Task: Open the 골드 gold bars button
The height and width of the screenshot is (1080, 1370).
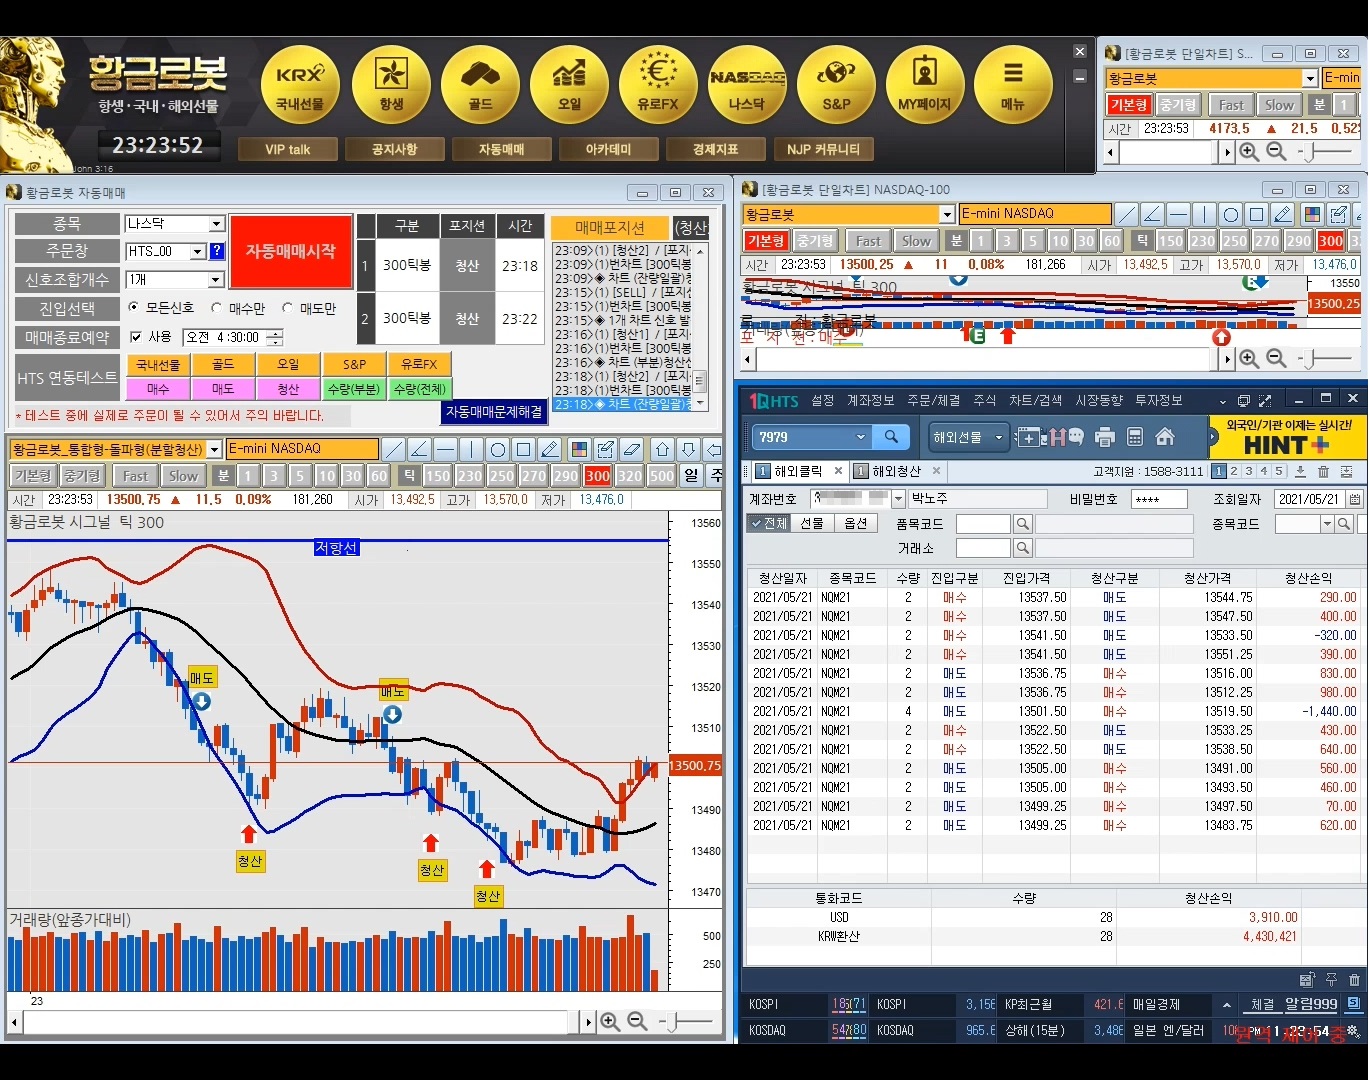Action: (x=480, y=85)
